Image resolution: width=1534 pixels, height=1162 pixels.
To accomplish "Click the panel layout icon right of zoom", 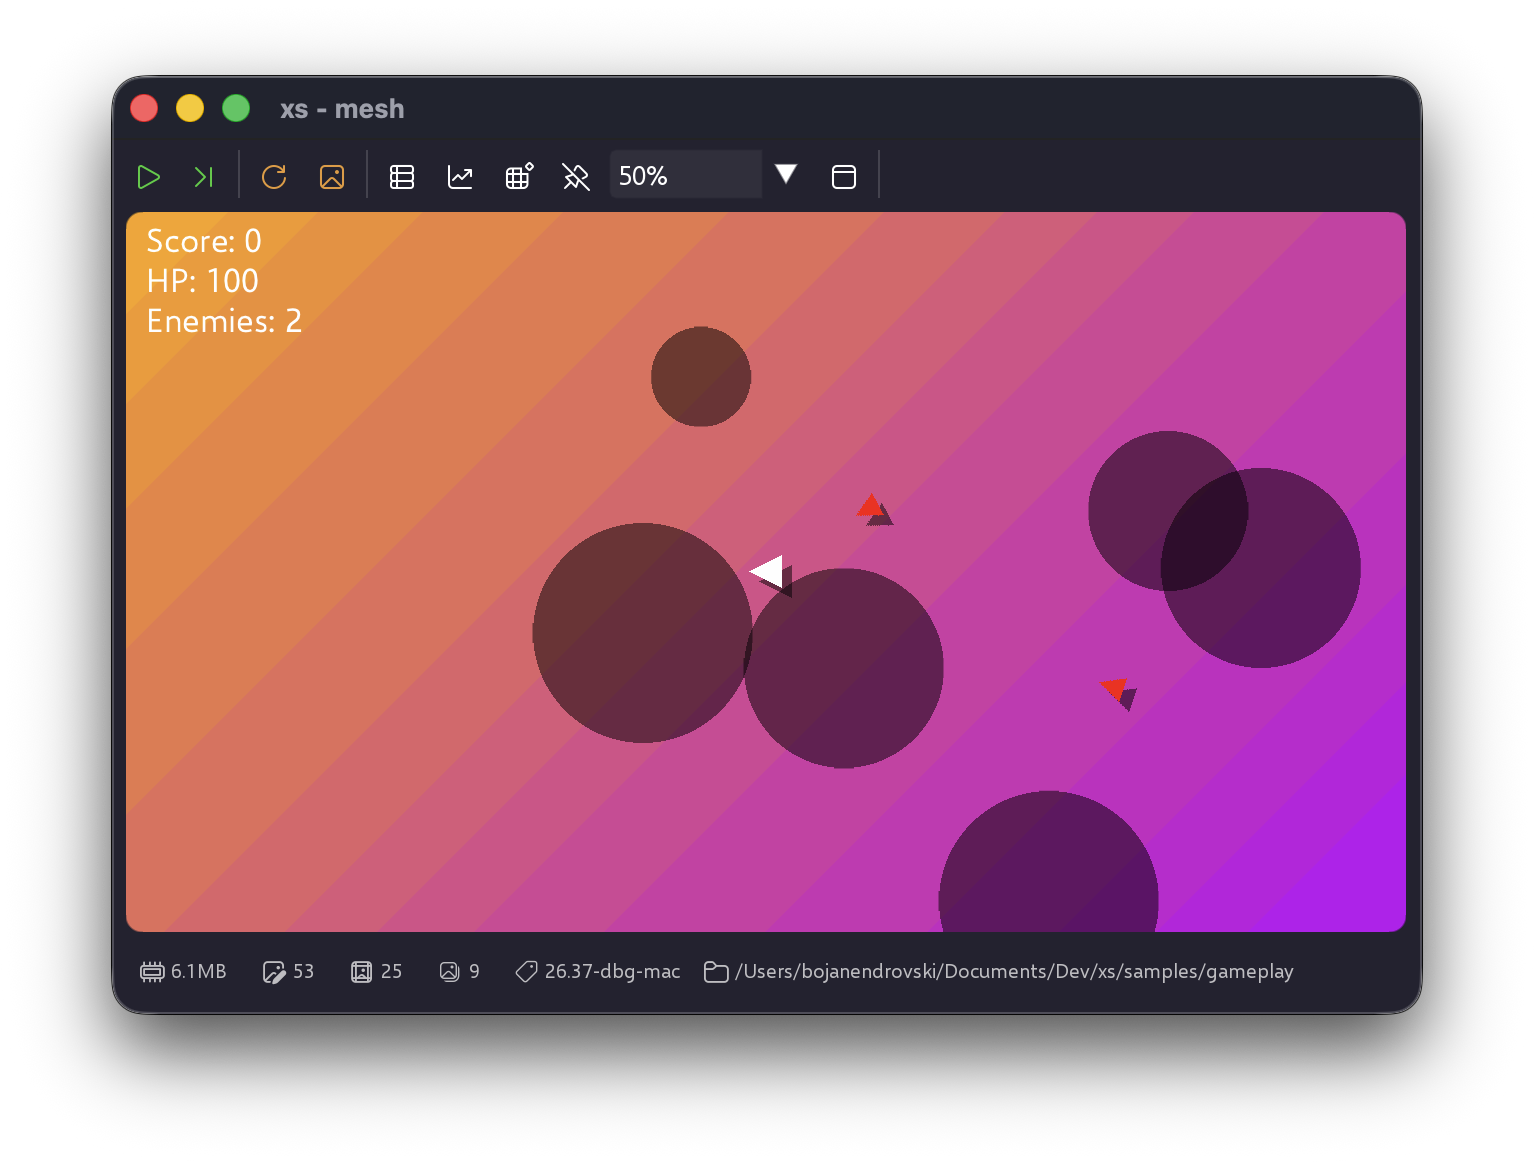I will pyautogui.click(x=843, y=176).
